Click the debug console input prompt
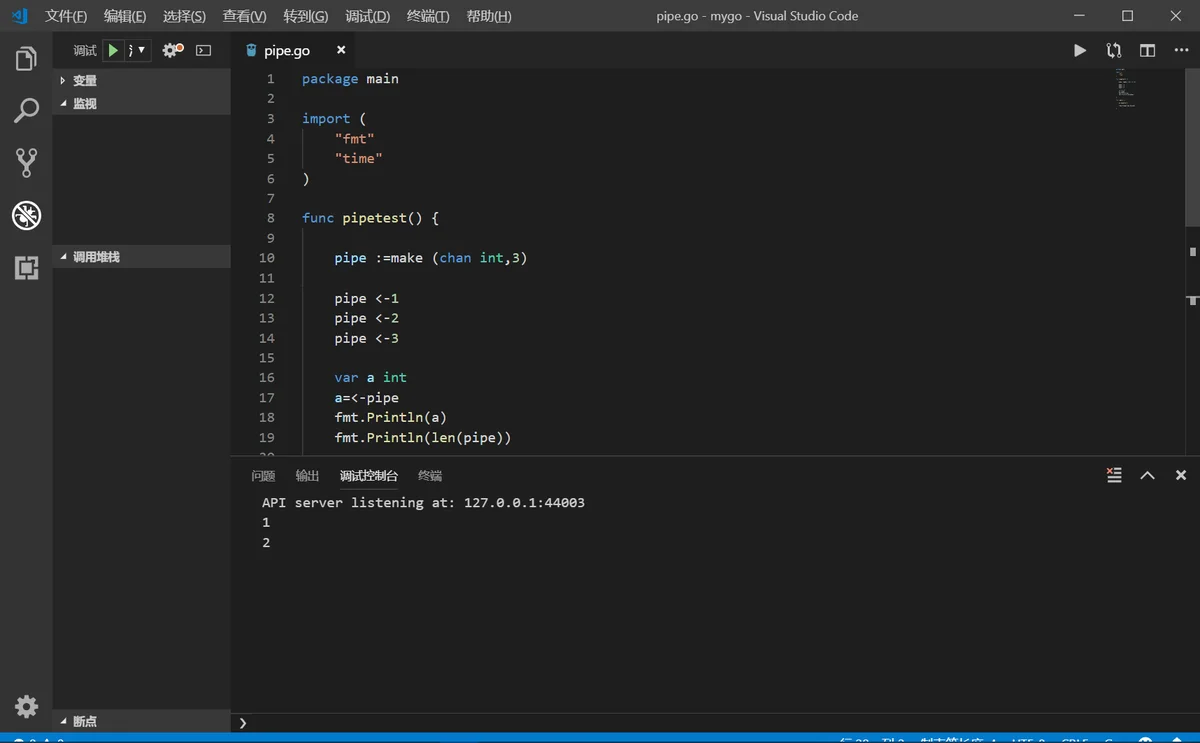This screenshot has height=743, width=1200. point(715,722)
